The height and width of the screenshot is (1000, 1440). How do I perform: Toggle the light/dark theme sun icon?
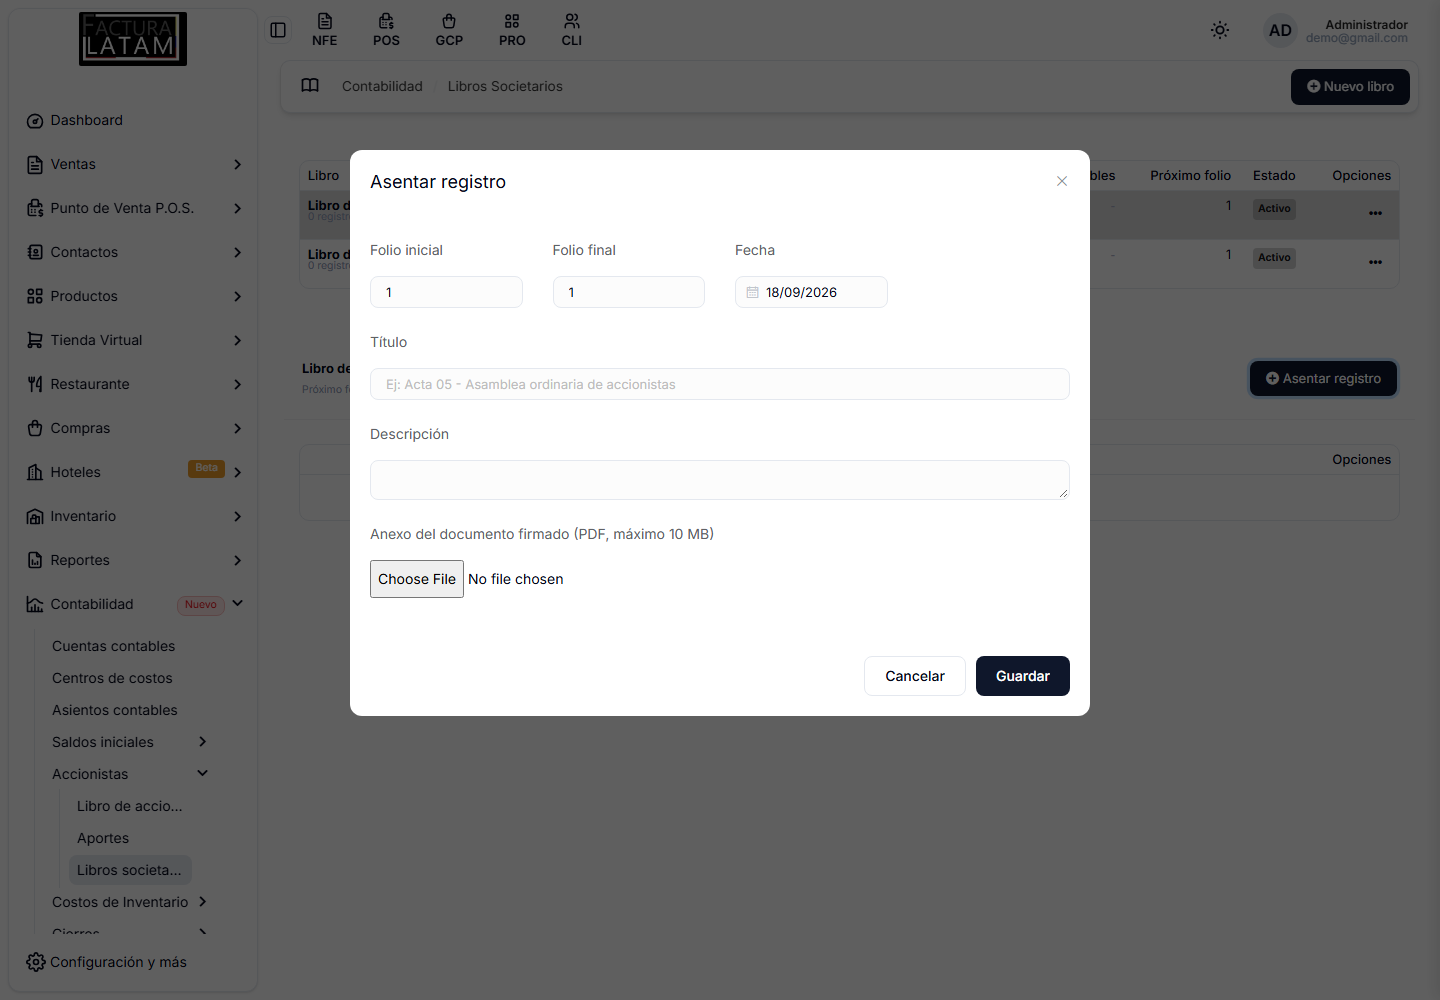(x=1220, y=30)
